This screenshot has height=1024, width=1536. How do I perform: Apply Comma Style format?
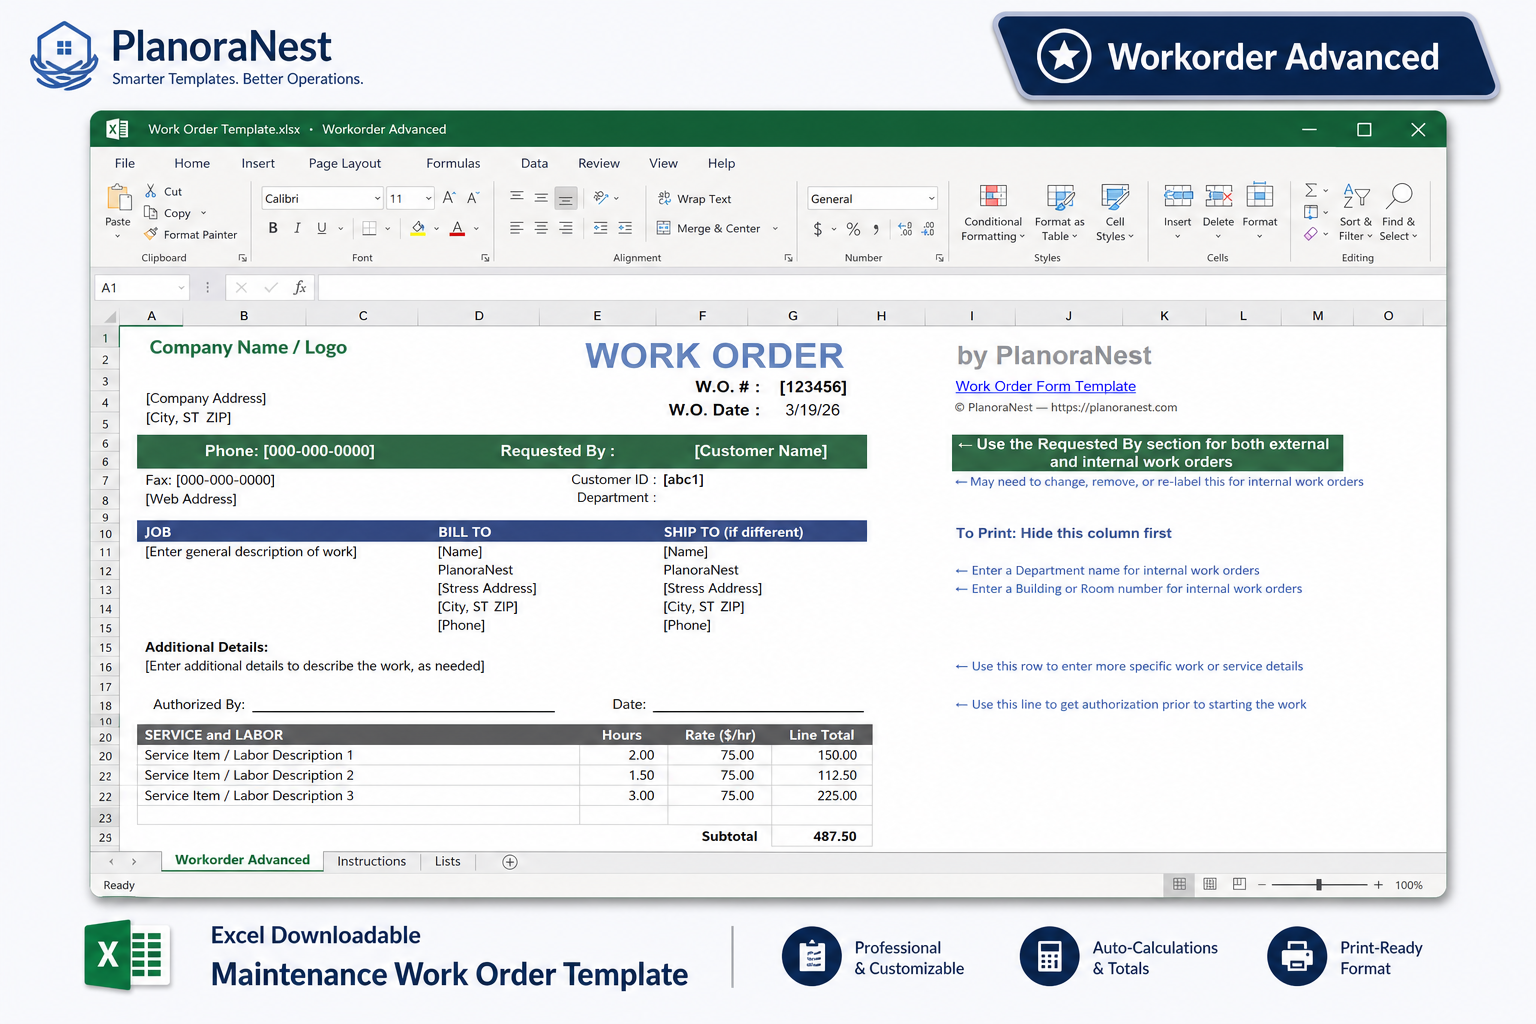click(876, 229)
